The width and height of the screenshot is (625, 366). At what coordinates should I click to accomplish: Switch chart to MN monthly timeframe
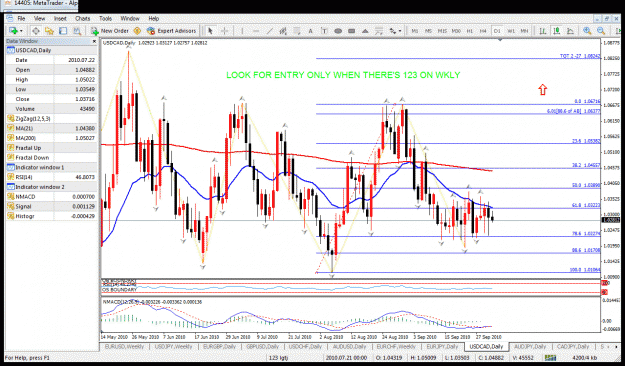pos(525,31)
